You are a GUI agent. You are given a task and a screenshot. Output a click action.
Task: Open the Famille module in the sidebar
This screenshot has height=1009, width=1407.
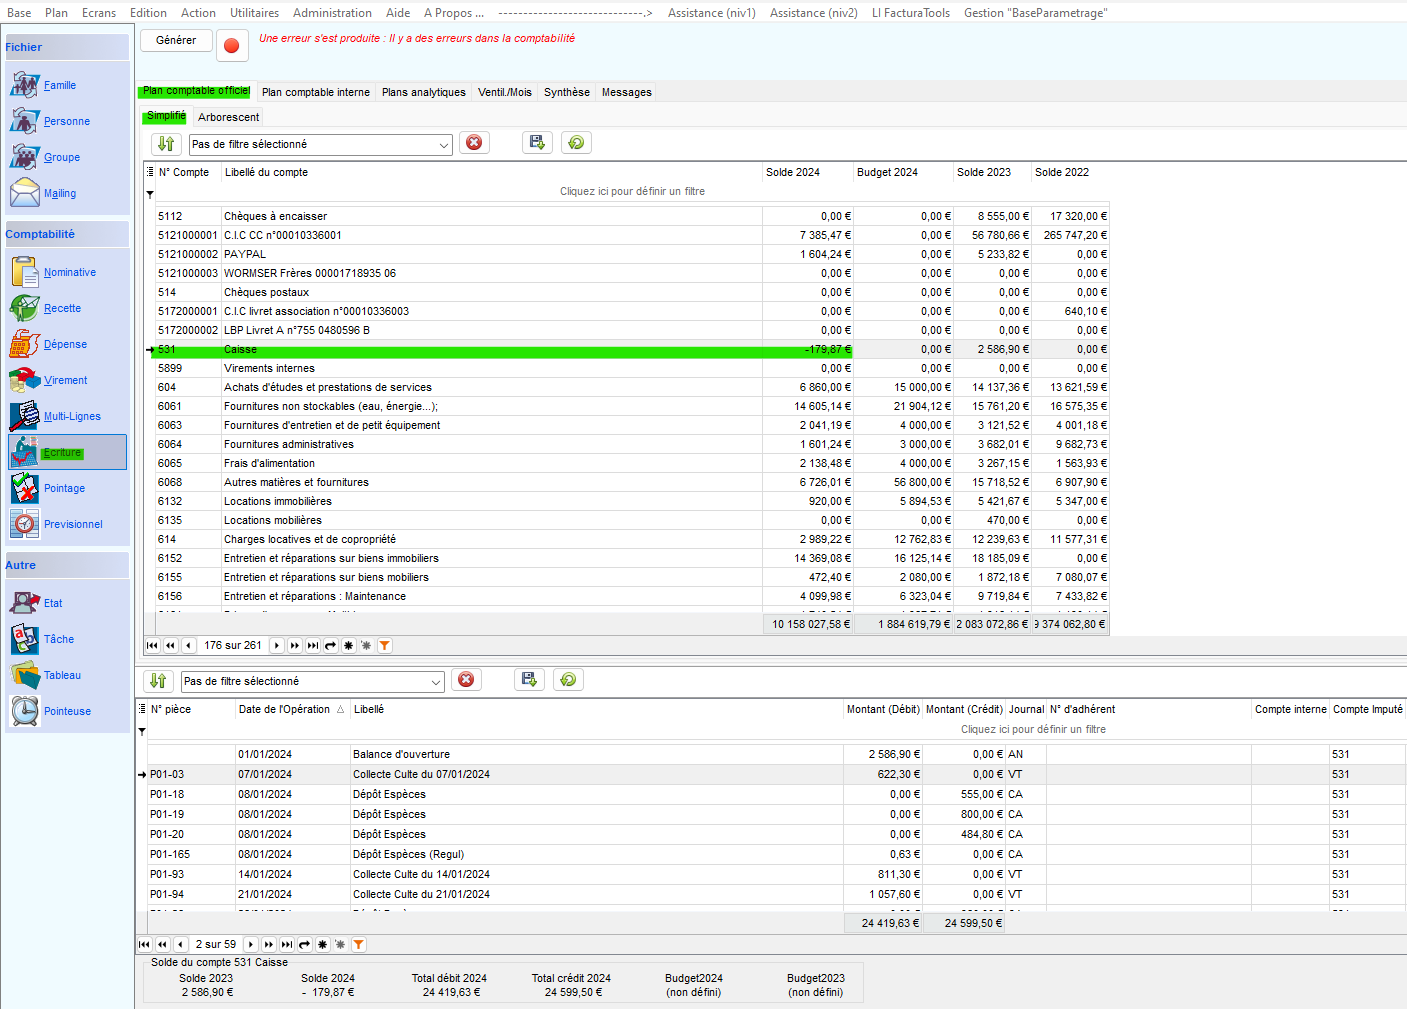59,85
